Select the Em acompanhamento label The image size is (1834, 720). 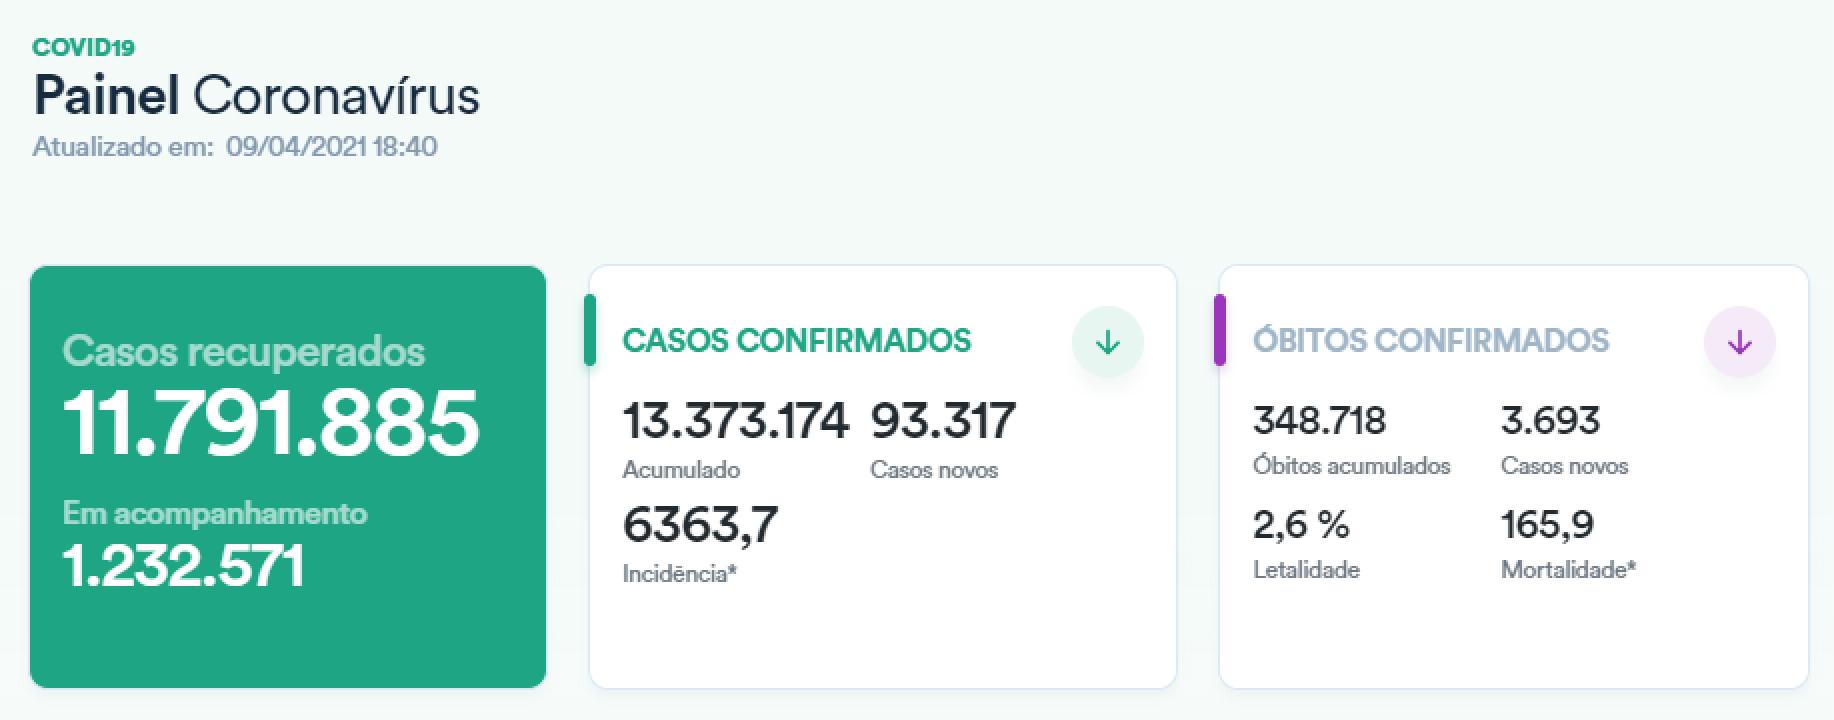(215, 513)
